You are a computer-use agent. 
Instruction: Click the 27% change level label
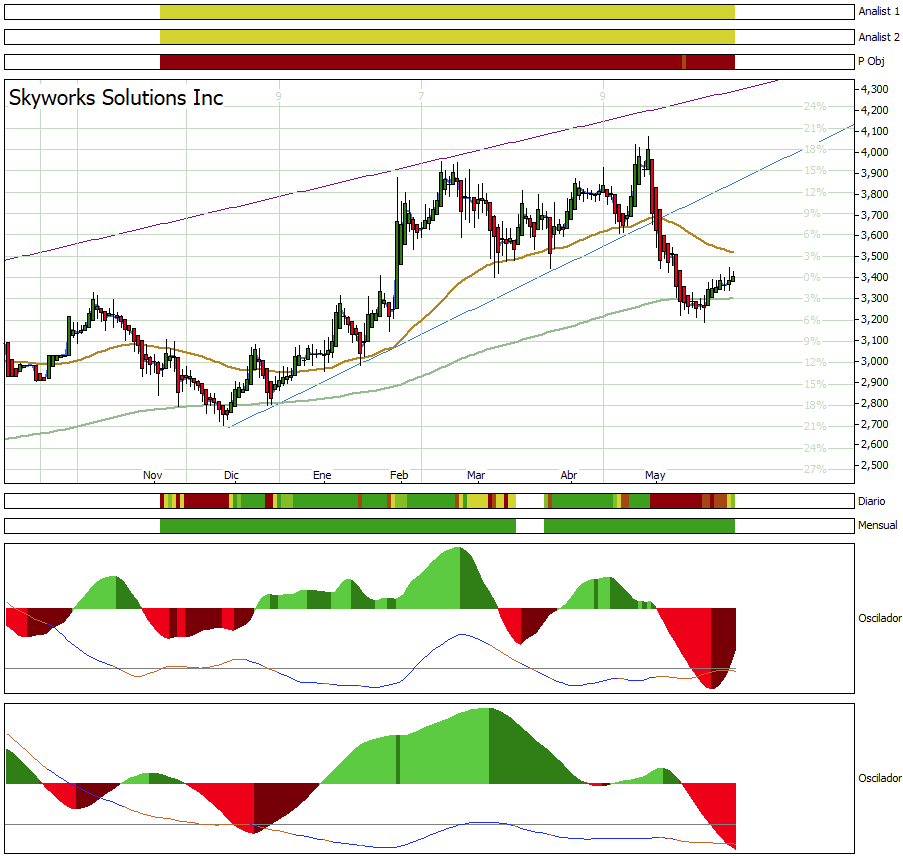coord(815,469)
